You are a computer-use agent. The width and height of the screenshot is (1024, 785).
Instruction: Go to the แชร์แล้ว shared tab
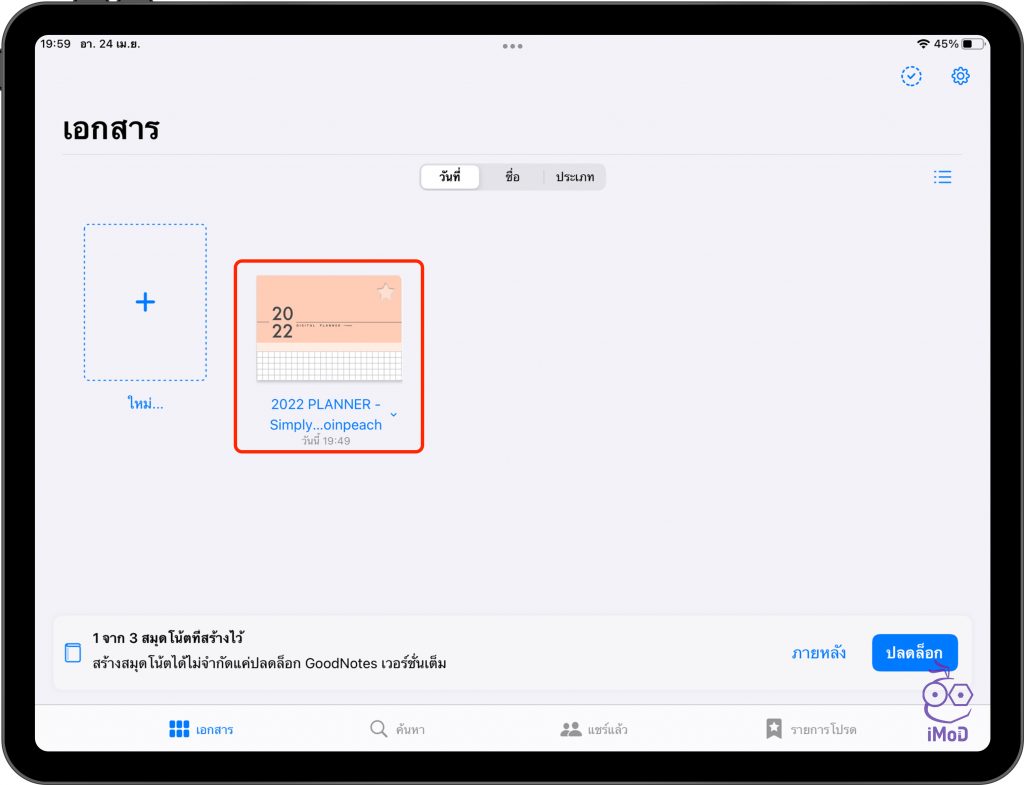(x=594, y=729)
